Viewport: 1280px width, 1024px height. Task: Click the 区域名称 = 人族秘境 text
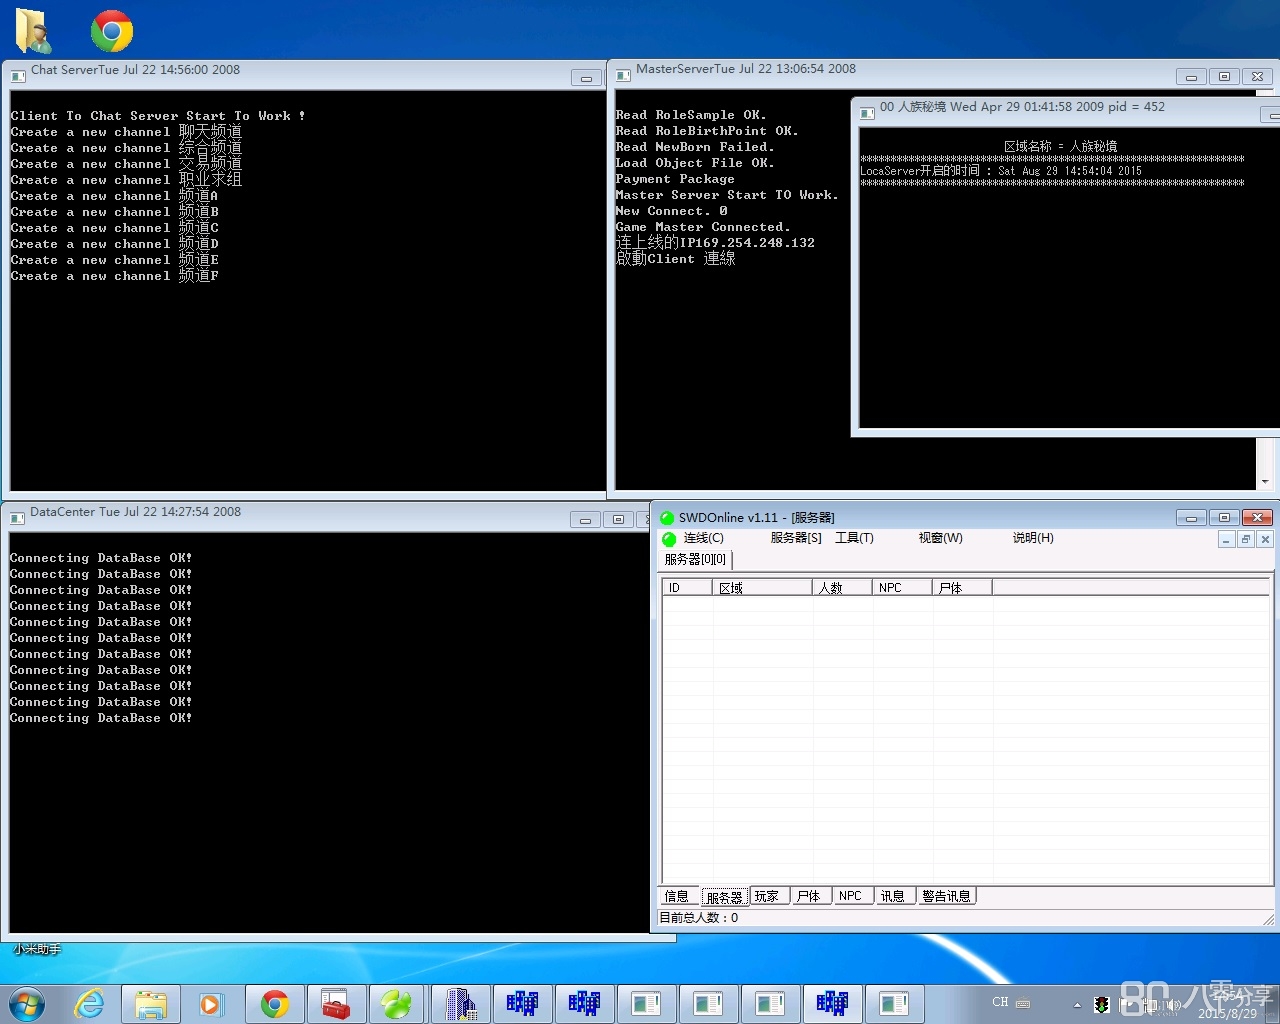(1060, 146)
